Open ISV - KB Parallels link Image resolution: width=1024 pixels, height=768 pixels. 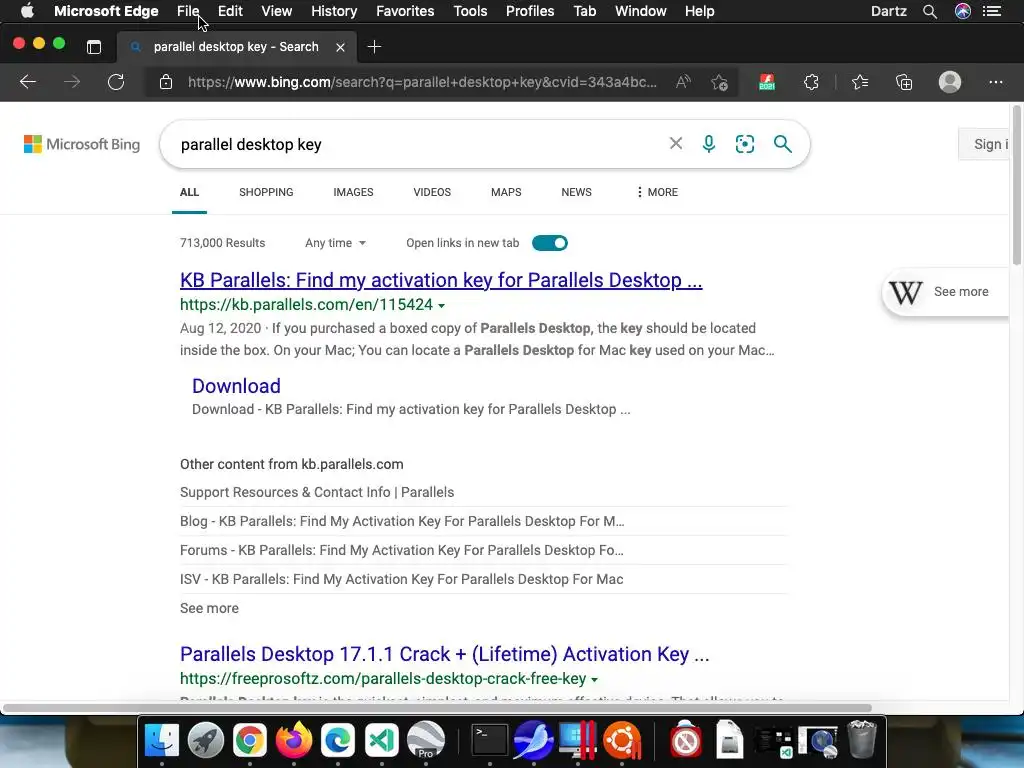(402, 579)
